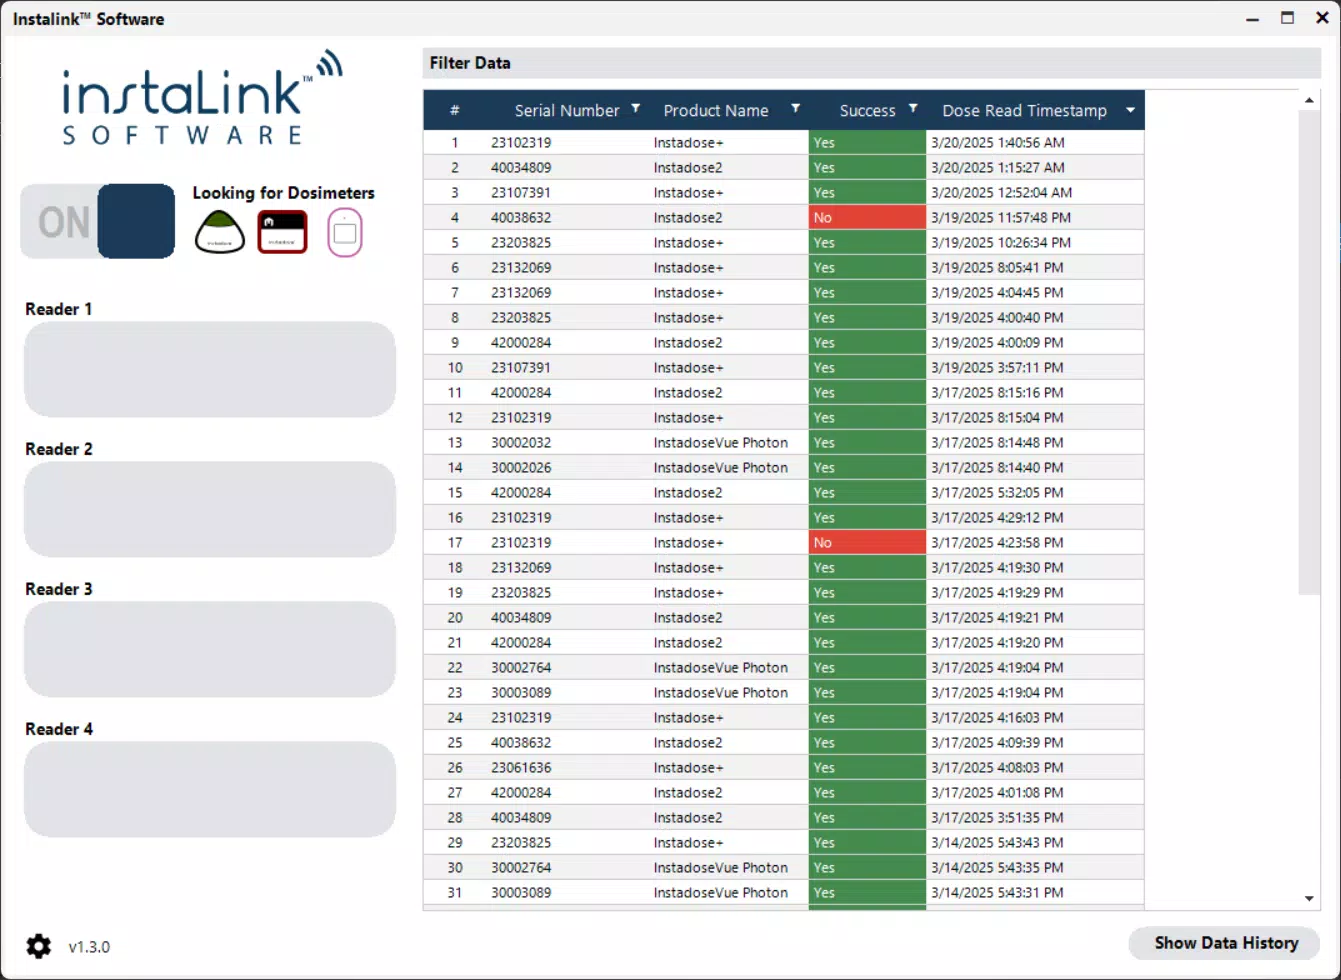Click the instaLink Software logo
This screenshot has height=980, width=1341.
(x=202, y=98)
